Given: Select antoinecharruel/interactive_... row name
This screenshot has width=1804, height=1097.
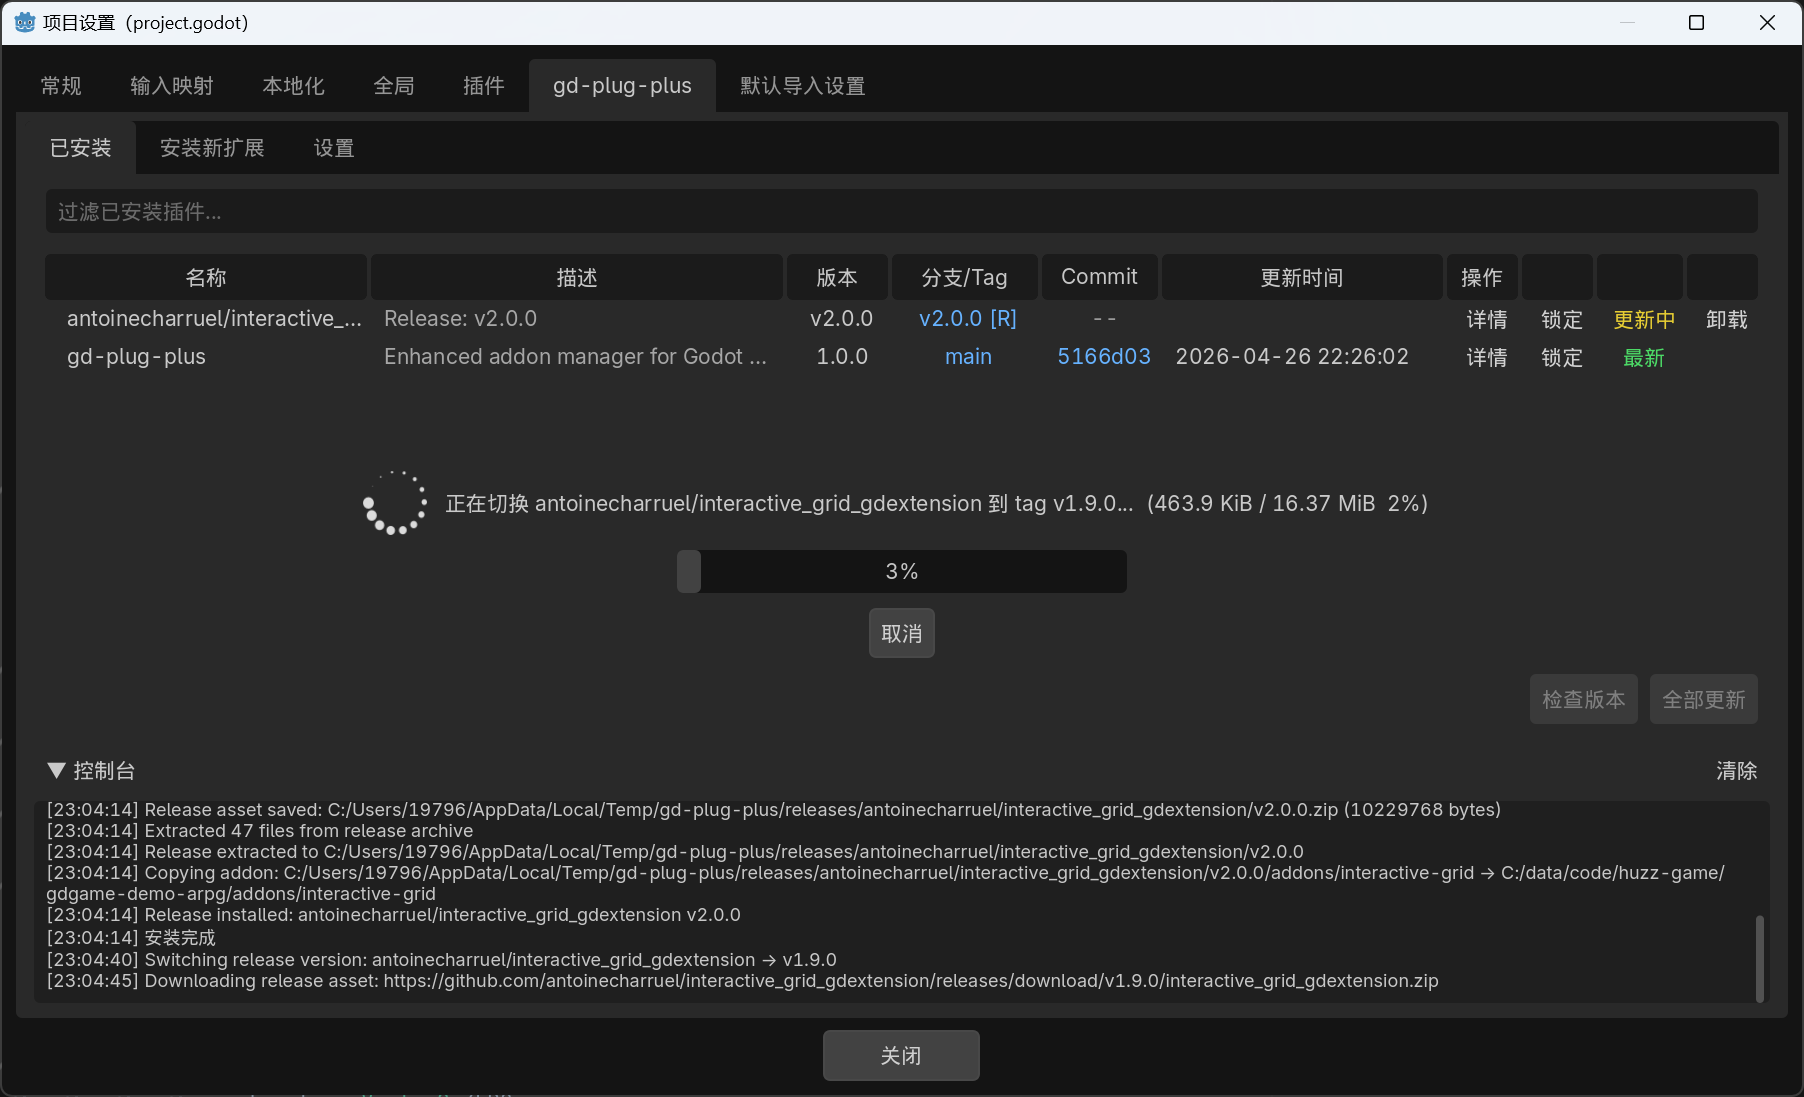Looking at the screenshot, I should [x=214, y=319].
